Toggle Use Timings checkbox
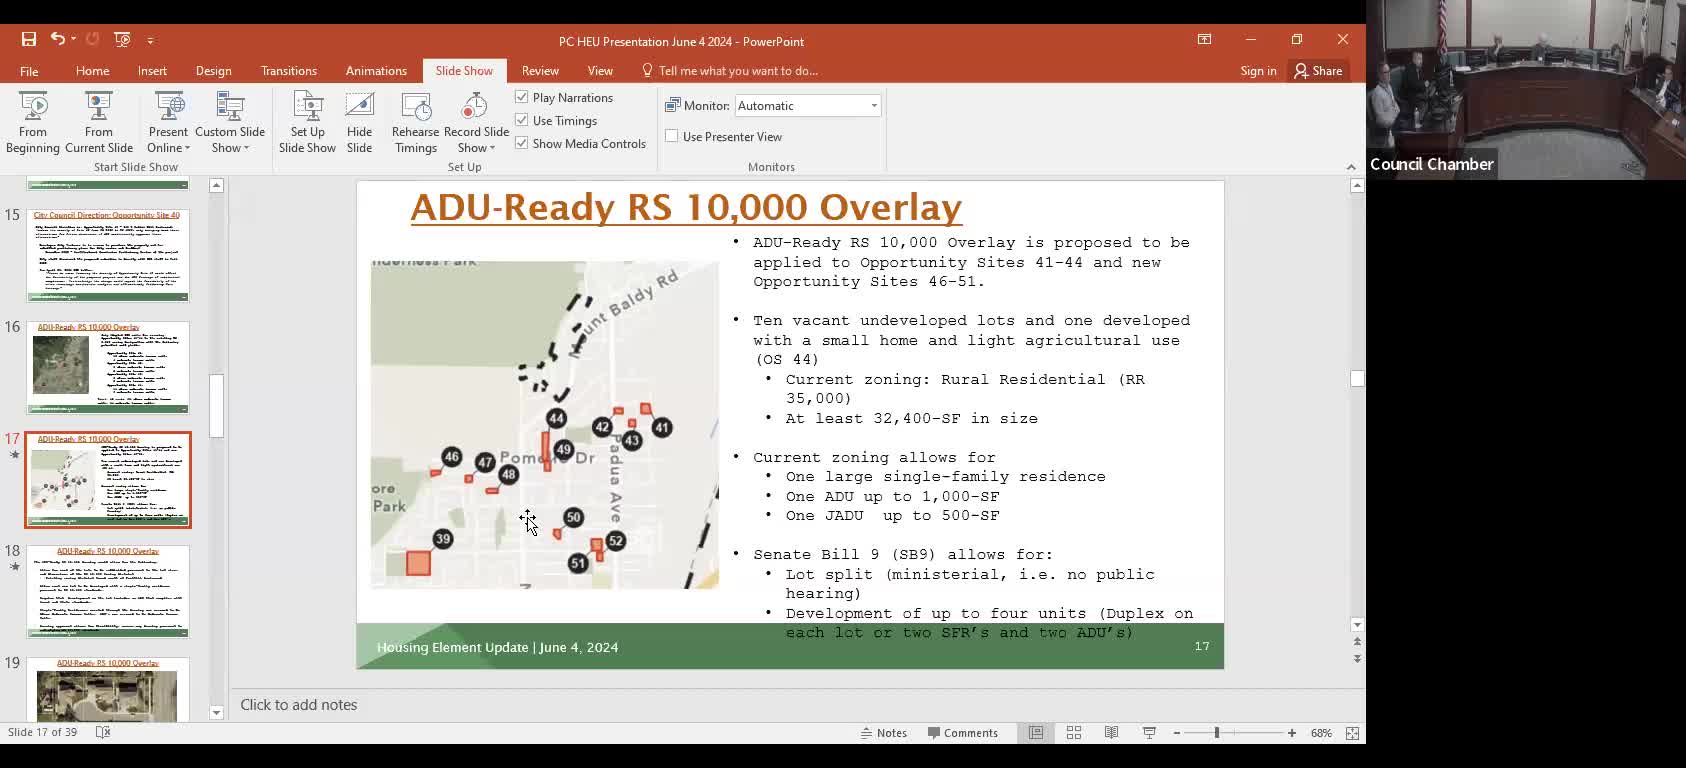 point(522,120)
